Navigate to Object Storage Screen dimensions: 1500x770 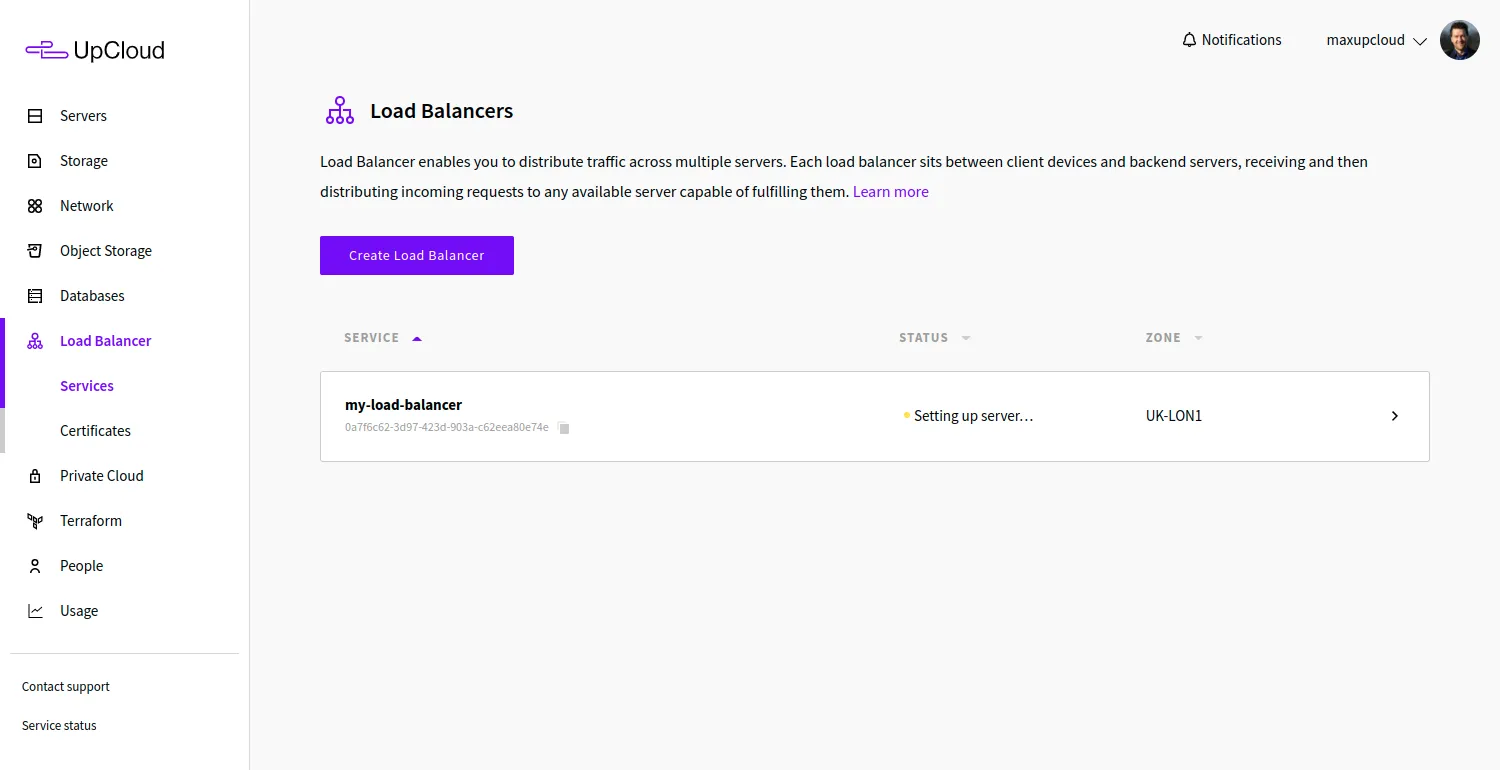[x=106, y=251]
